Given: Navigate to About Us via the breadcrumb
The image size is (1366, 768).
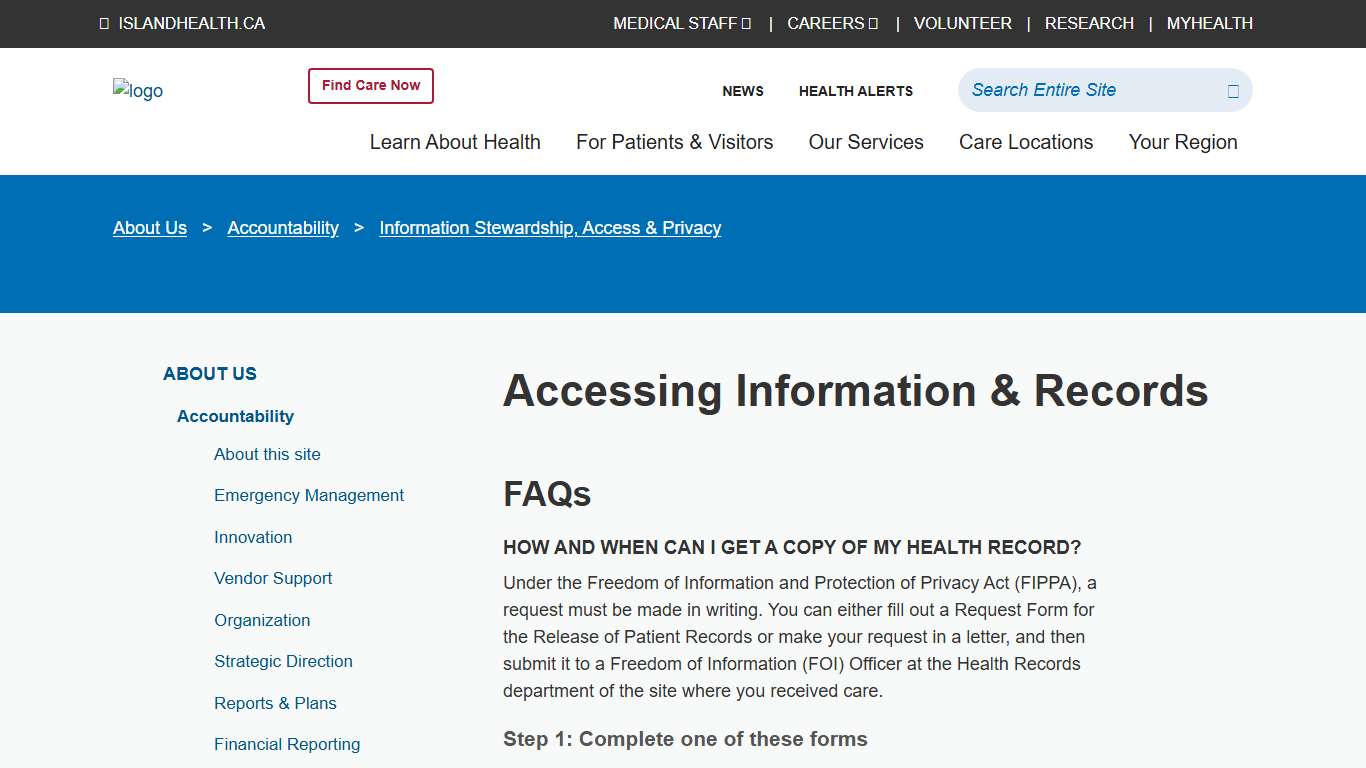Looking at the screenshot, I should (x=149, y=228).
